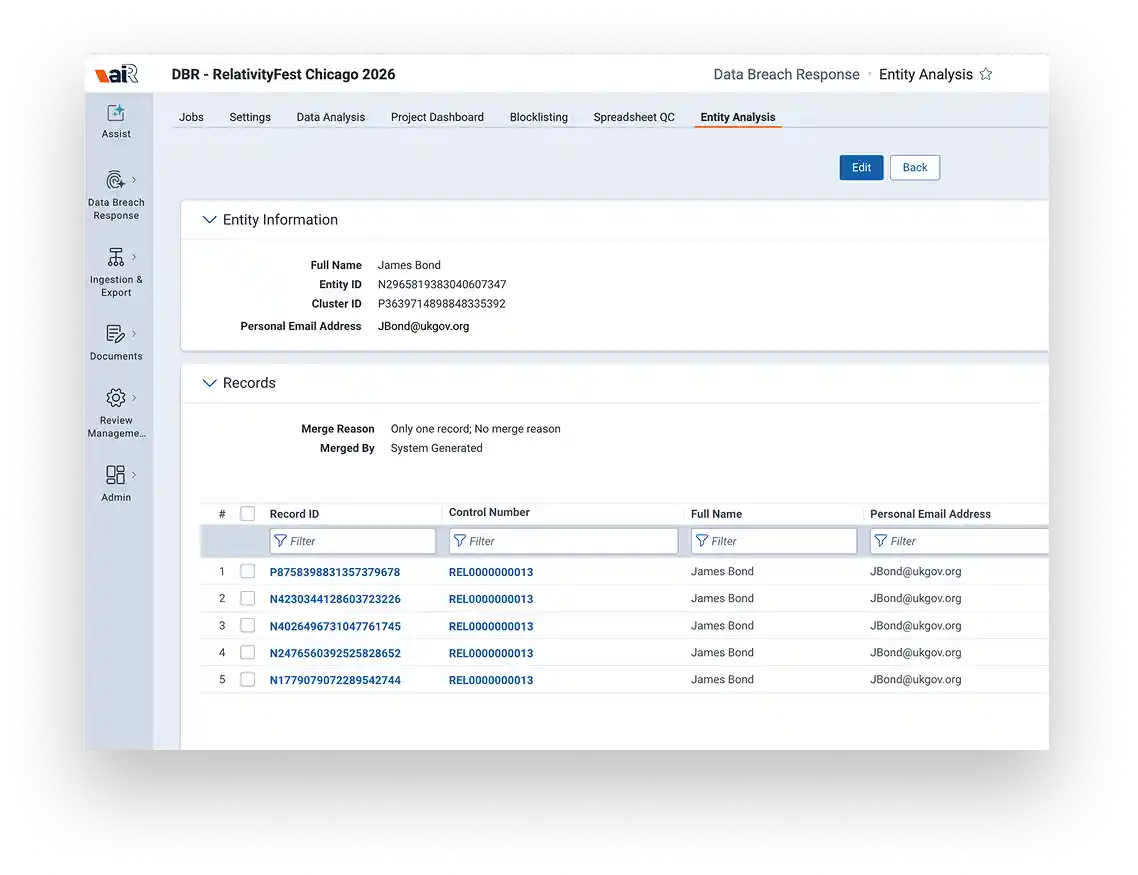Image resolution: width=1138 pixels, height=875 pixels.
Task: Focus the Full Name filter field
Action: coord(774,541)
